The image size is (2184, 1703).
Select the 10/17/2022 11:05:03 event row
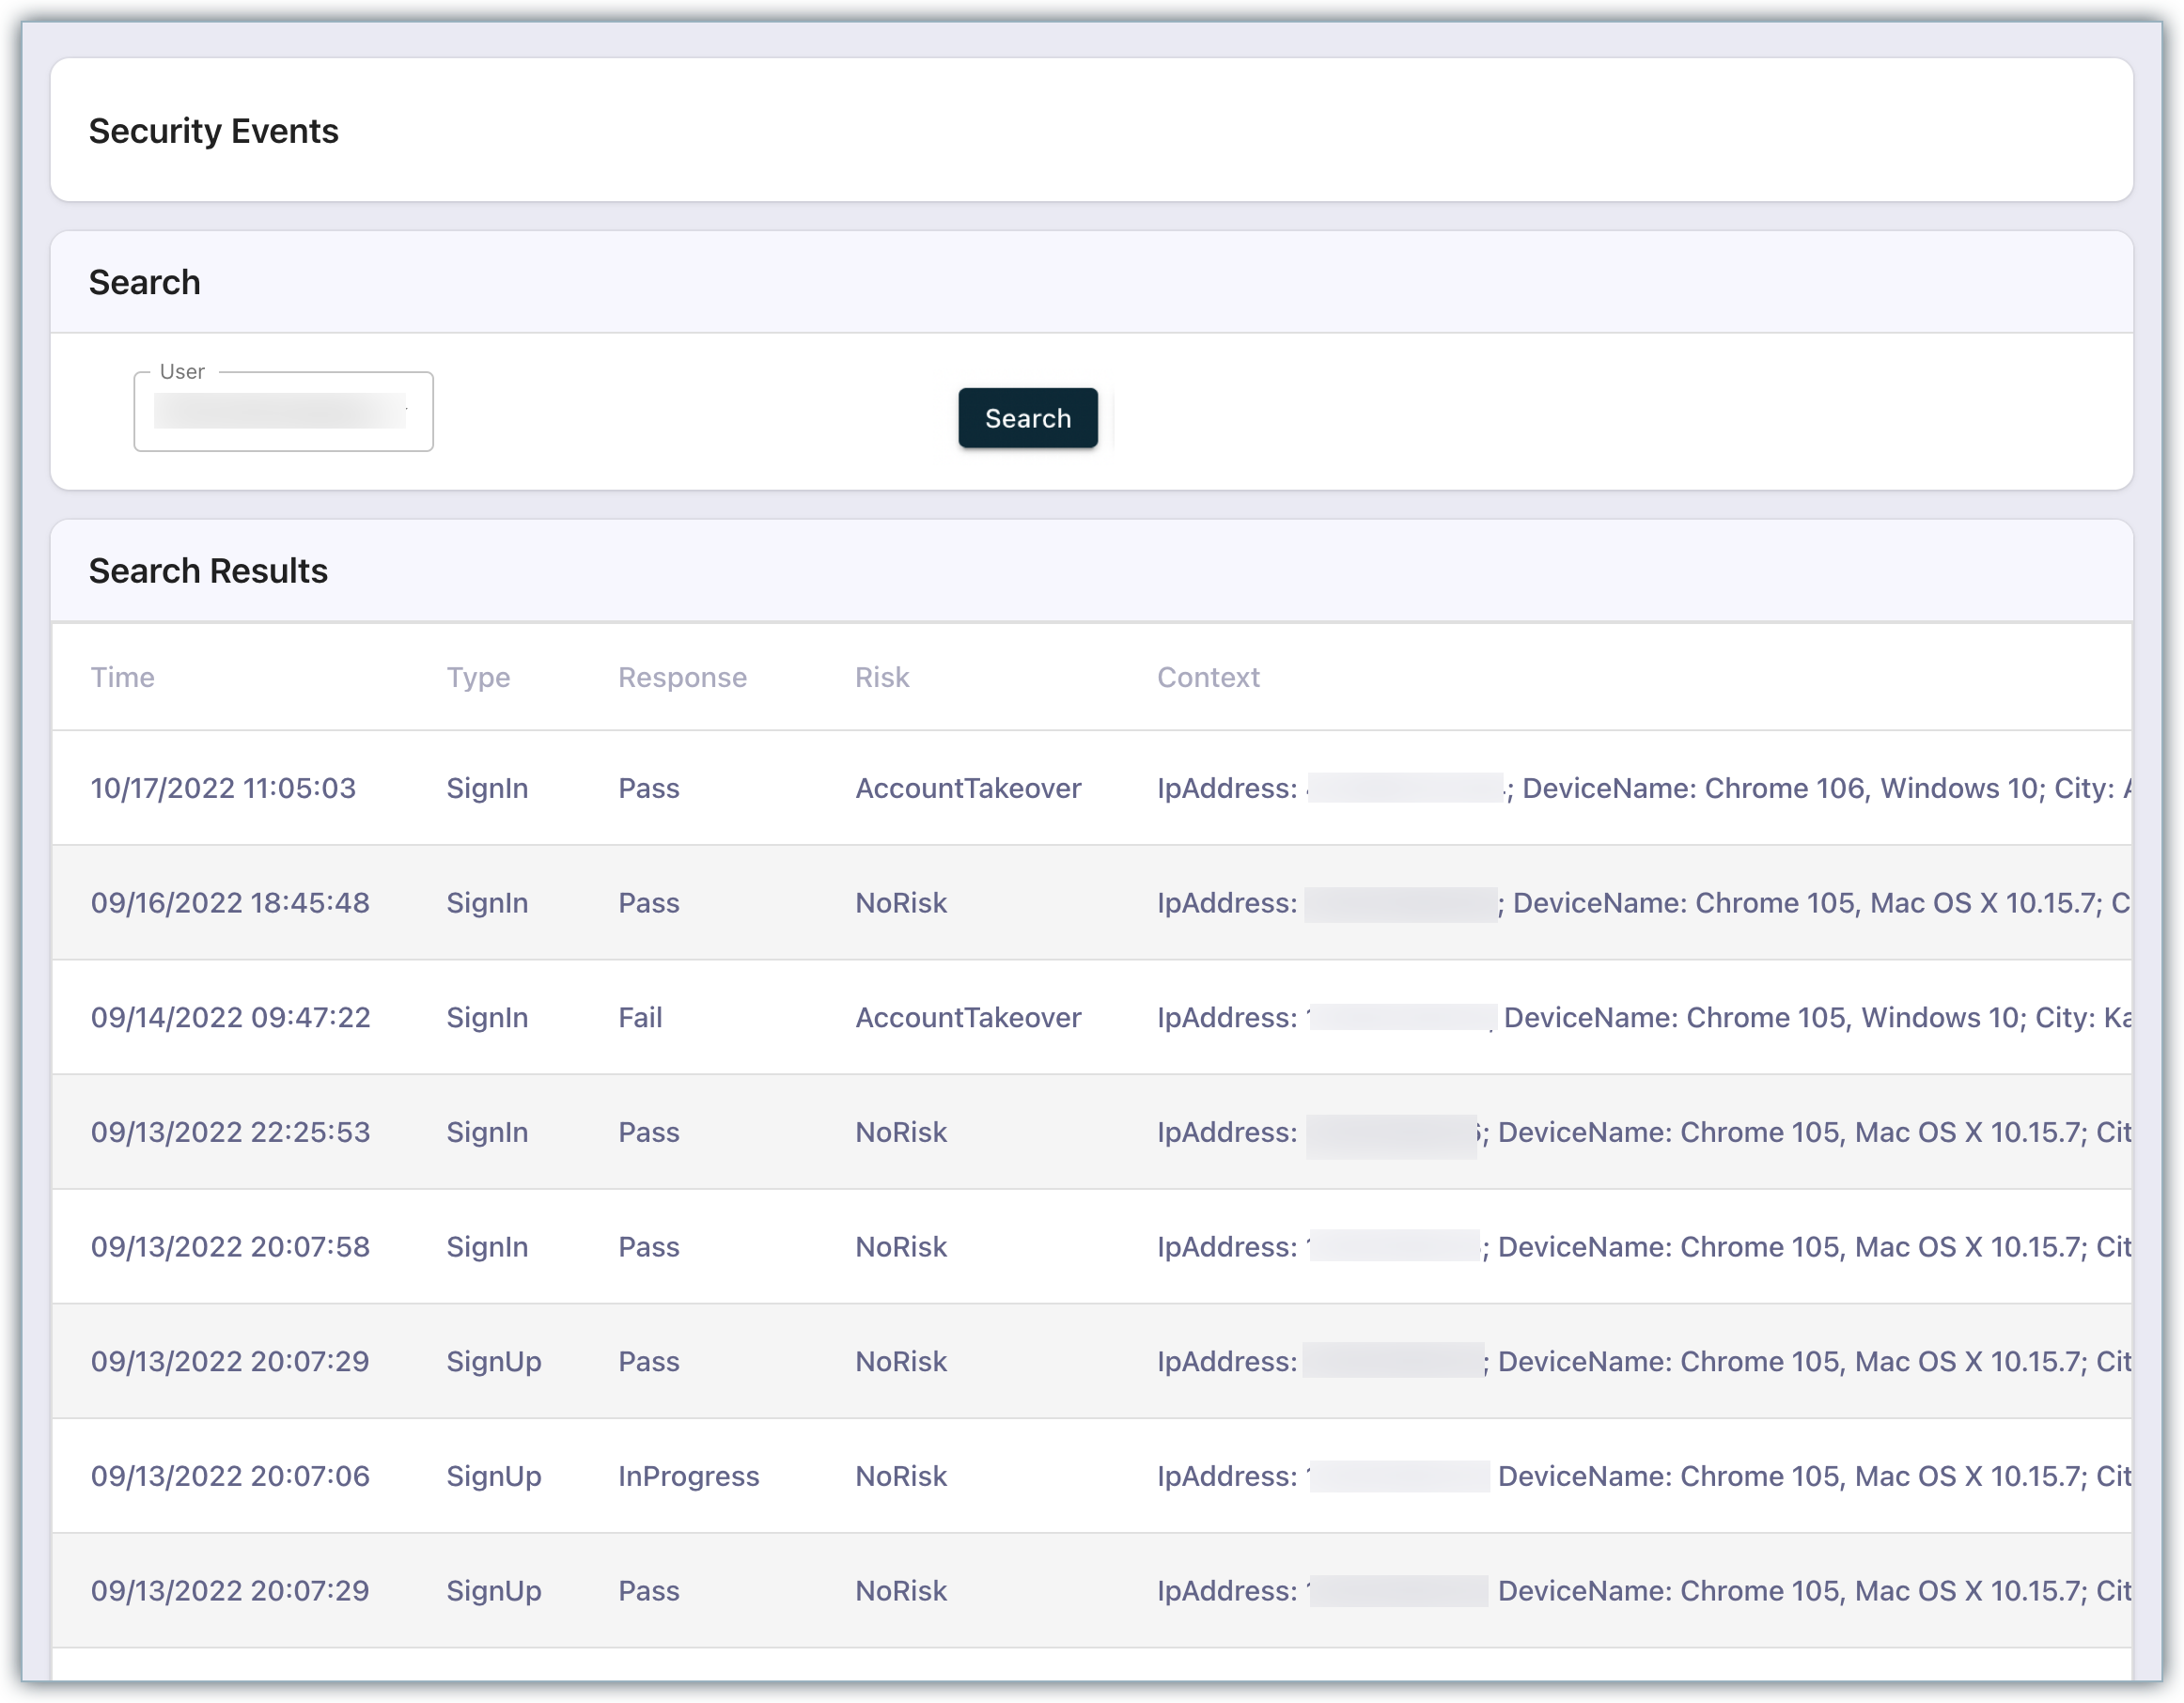(x=223, y=788)
